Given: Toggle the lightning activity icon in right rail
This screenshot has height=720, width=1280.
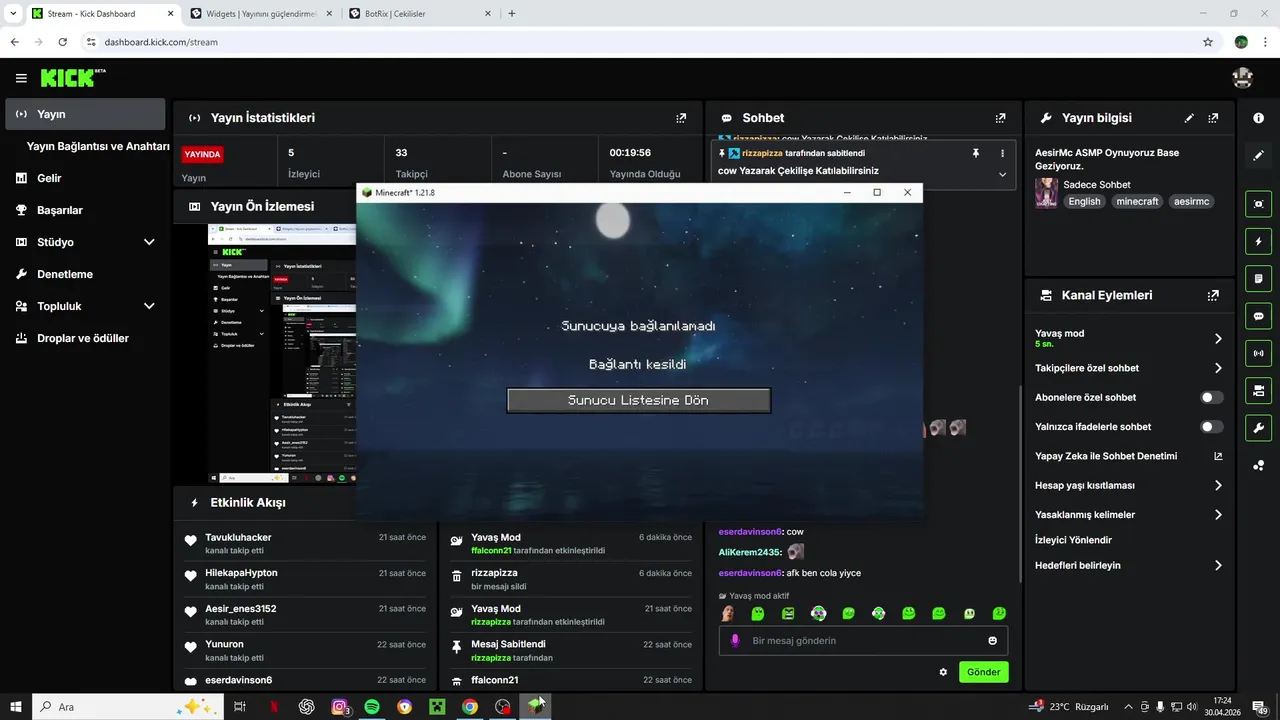Looking at the screenshot, I should [x=1258, y=241].
